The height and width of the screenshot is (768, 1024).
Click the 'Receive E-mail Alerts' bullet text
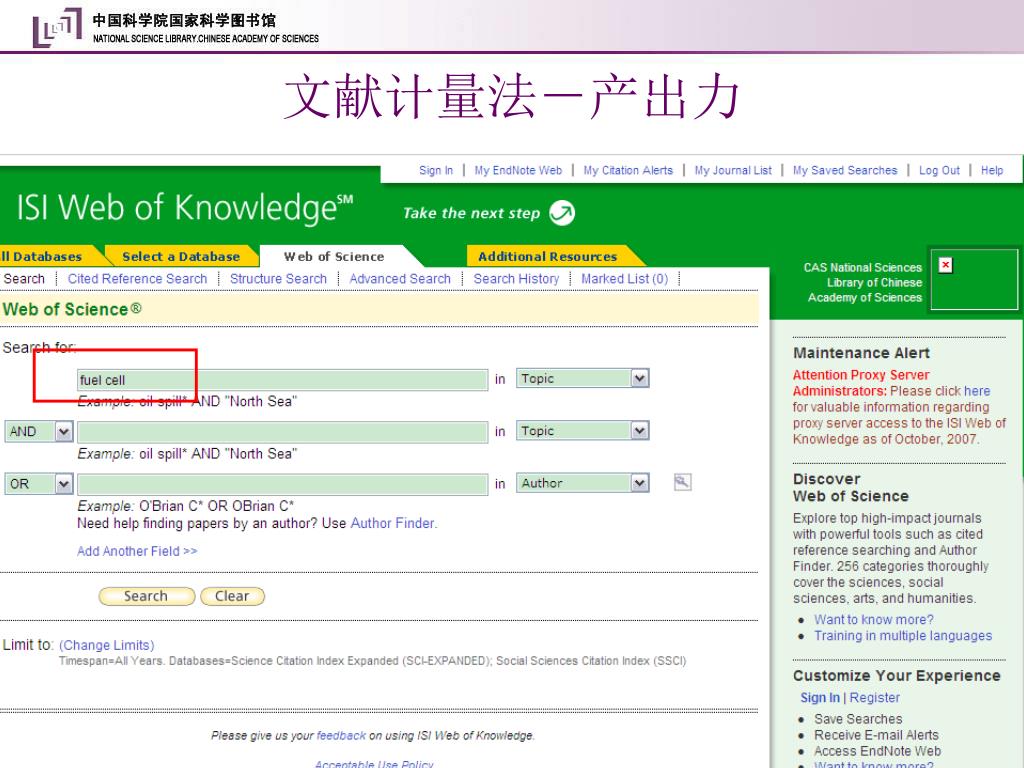point(876,735)
